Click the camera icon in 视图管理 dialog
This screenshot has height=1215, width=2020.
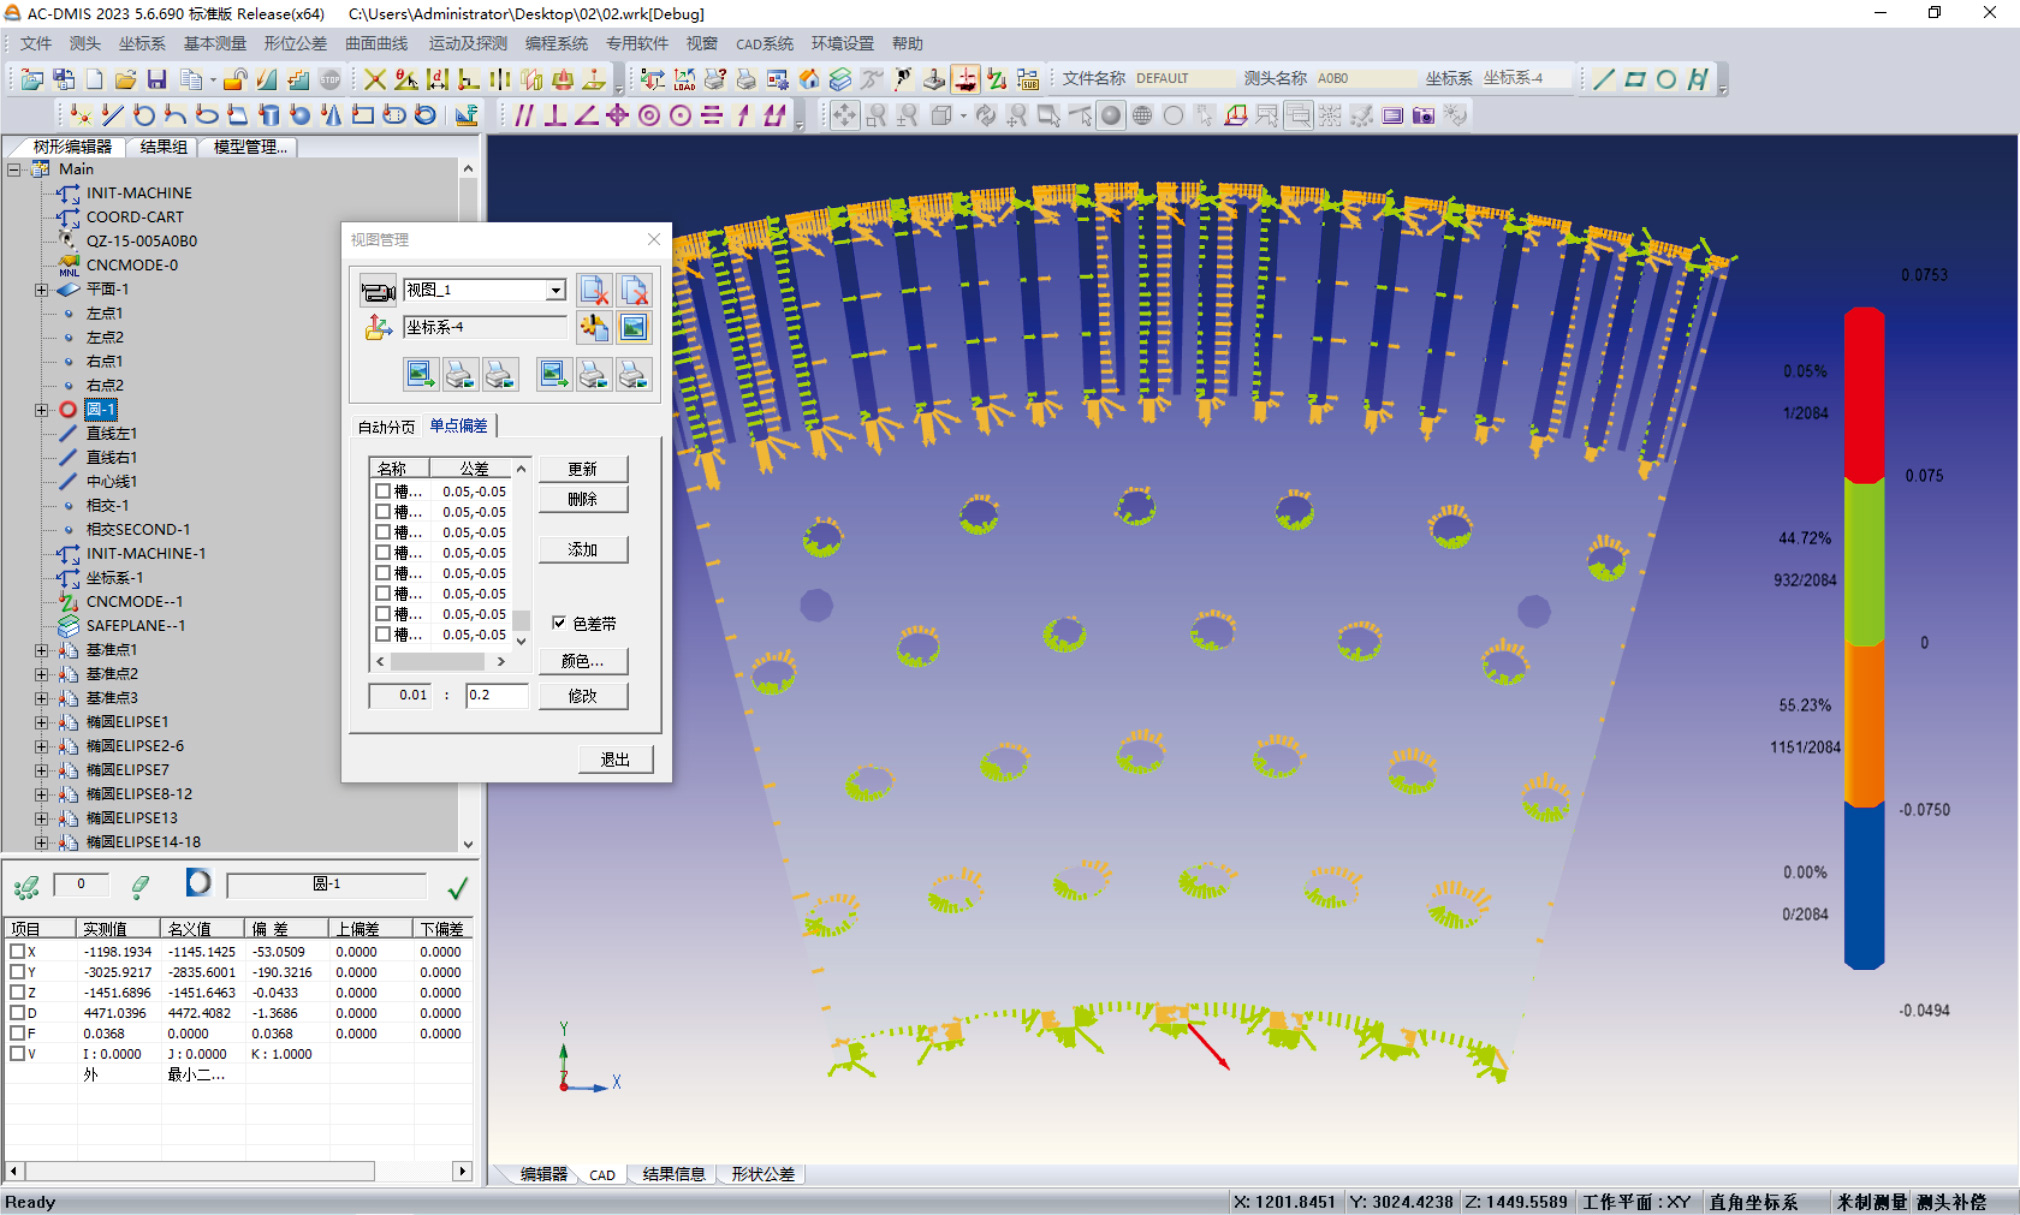pos(378,290)
